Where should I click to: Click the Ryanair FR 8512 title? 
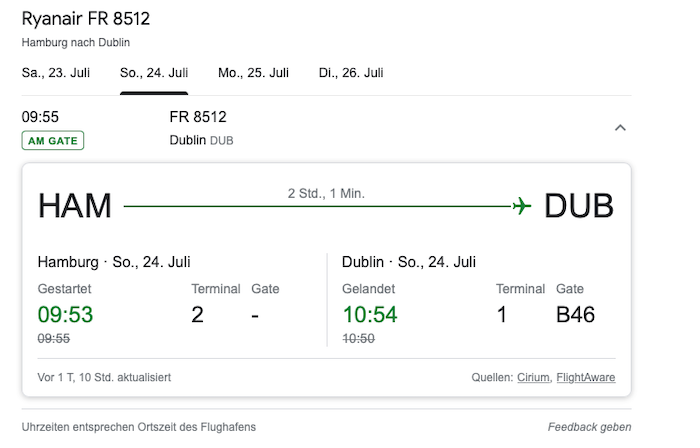86,19
